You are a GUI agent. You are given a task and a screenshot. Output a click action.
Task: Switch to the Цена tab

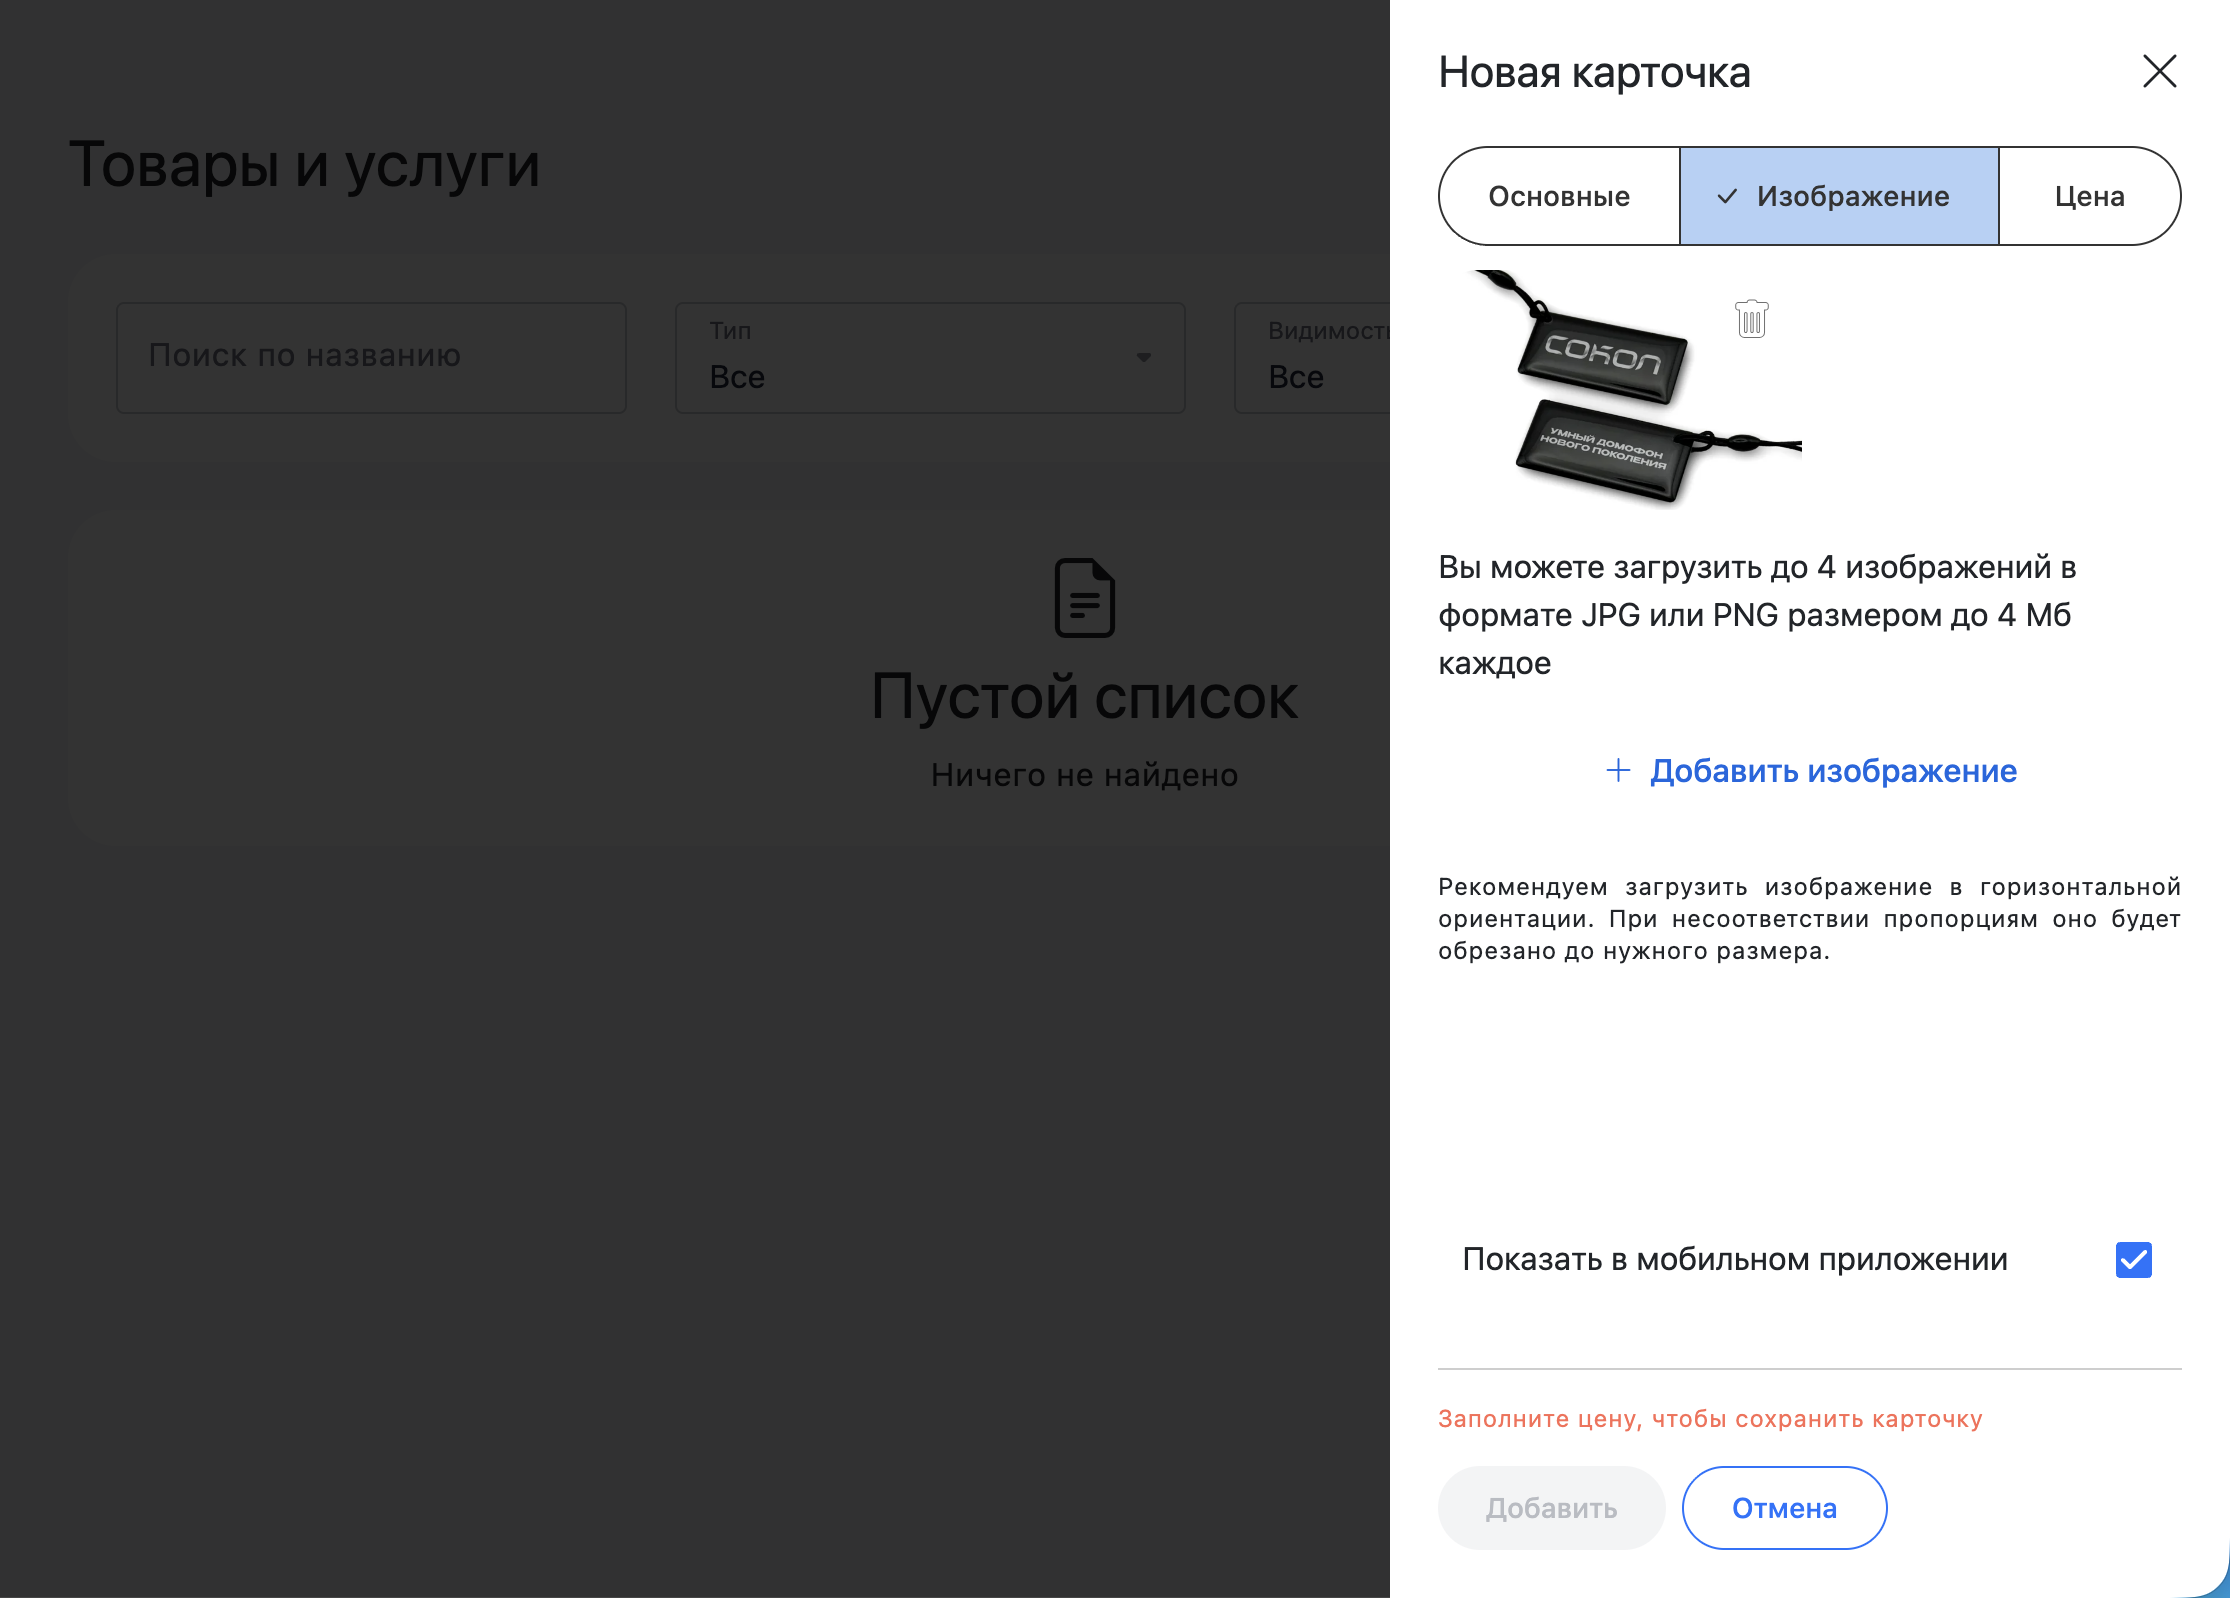[2089, 196]
